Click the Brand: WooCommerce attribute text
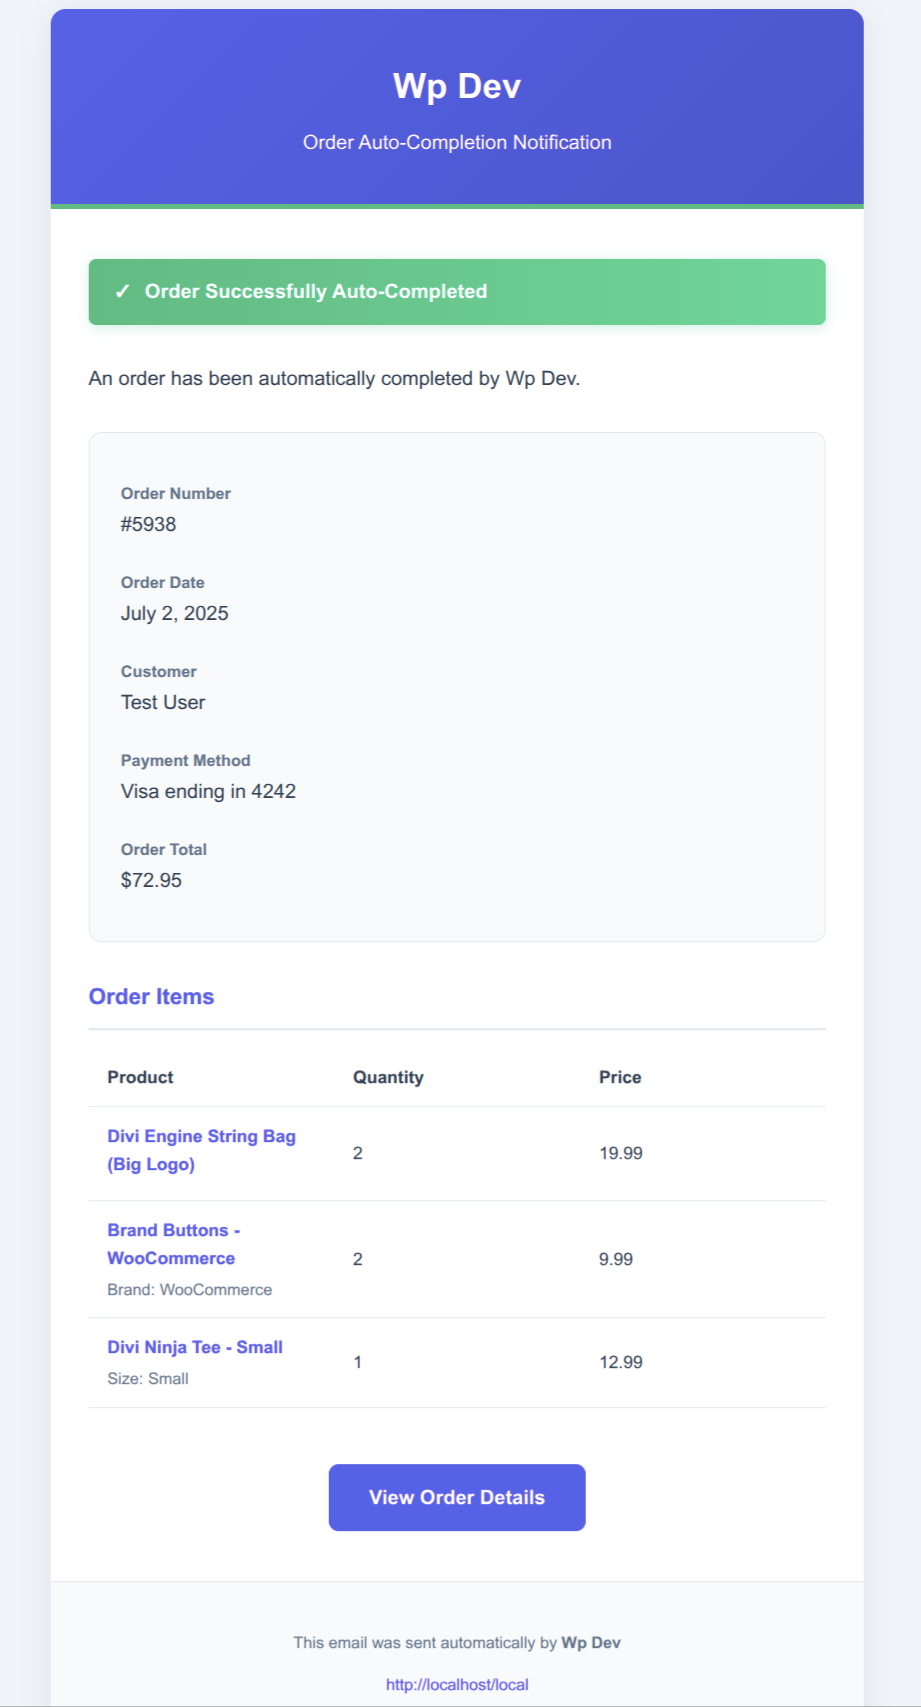This screenshot has width=921, height=1707. (190, 1289)
